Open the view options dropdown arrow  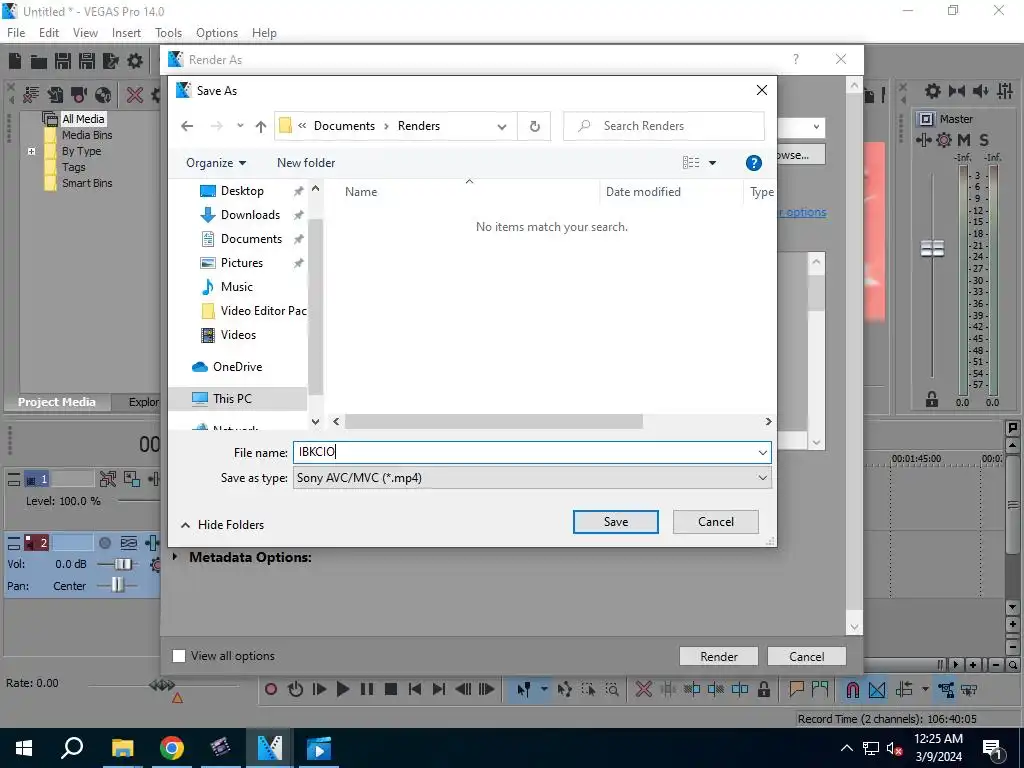[712, 163]
